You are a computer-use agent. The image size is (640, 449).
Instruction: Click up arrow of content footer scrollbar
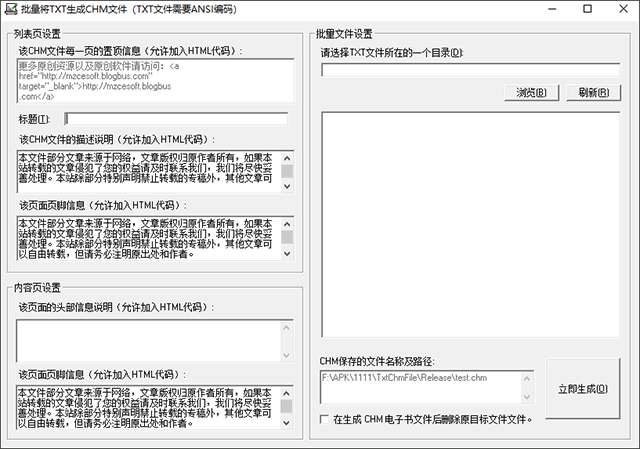coord(287,393)
